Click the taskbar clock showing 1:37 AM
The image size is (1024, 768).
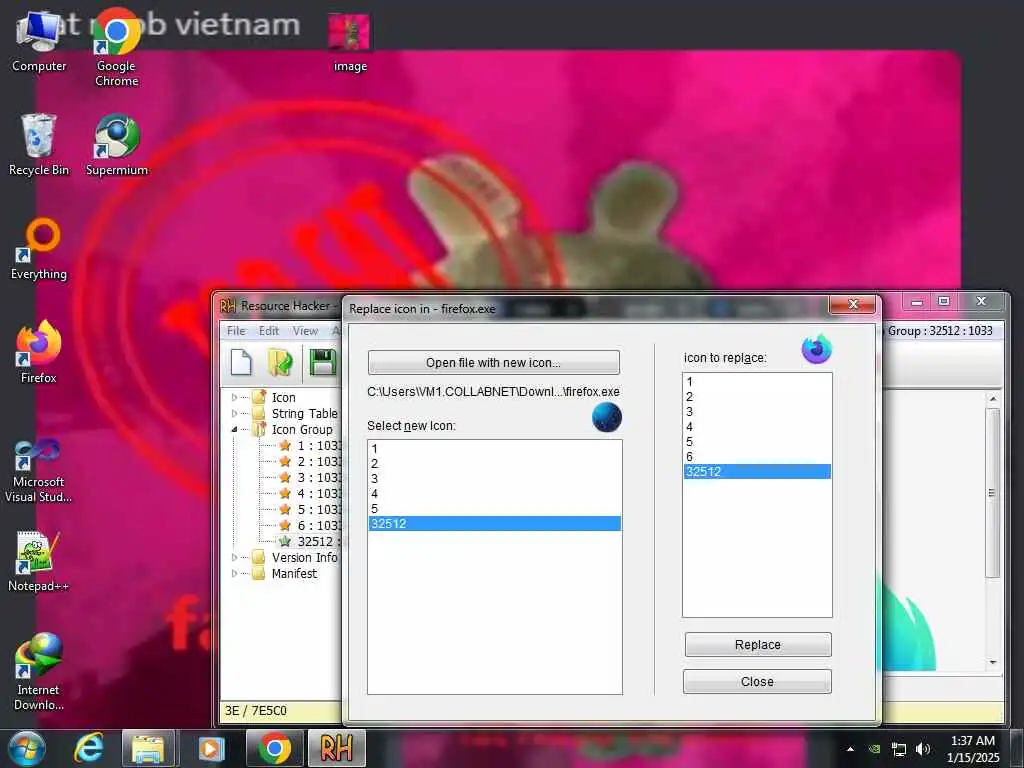(972, 749)
